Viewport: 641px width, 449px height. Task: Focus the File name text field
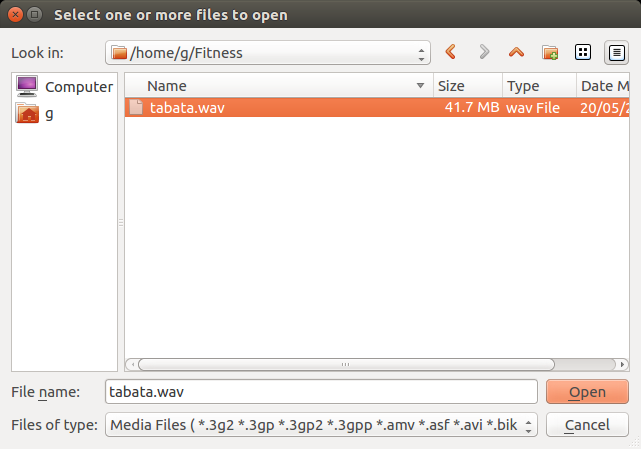pos(320,391)
